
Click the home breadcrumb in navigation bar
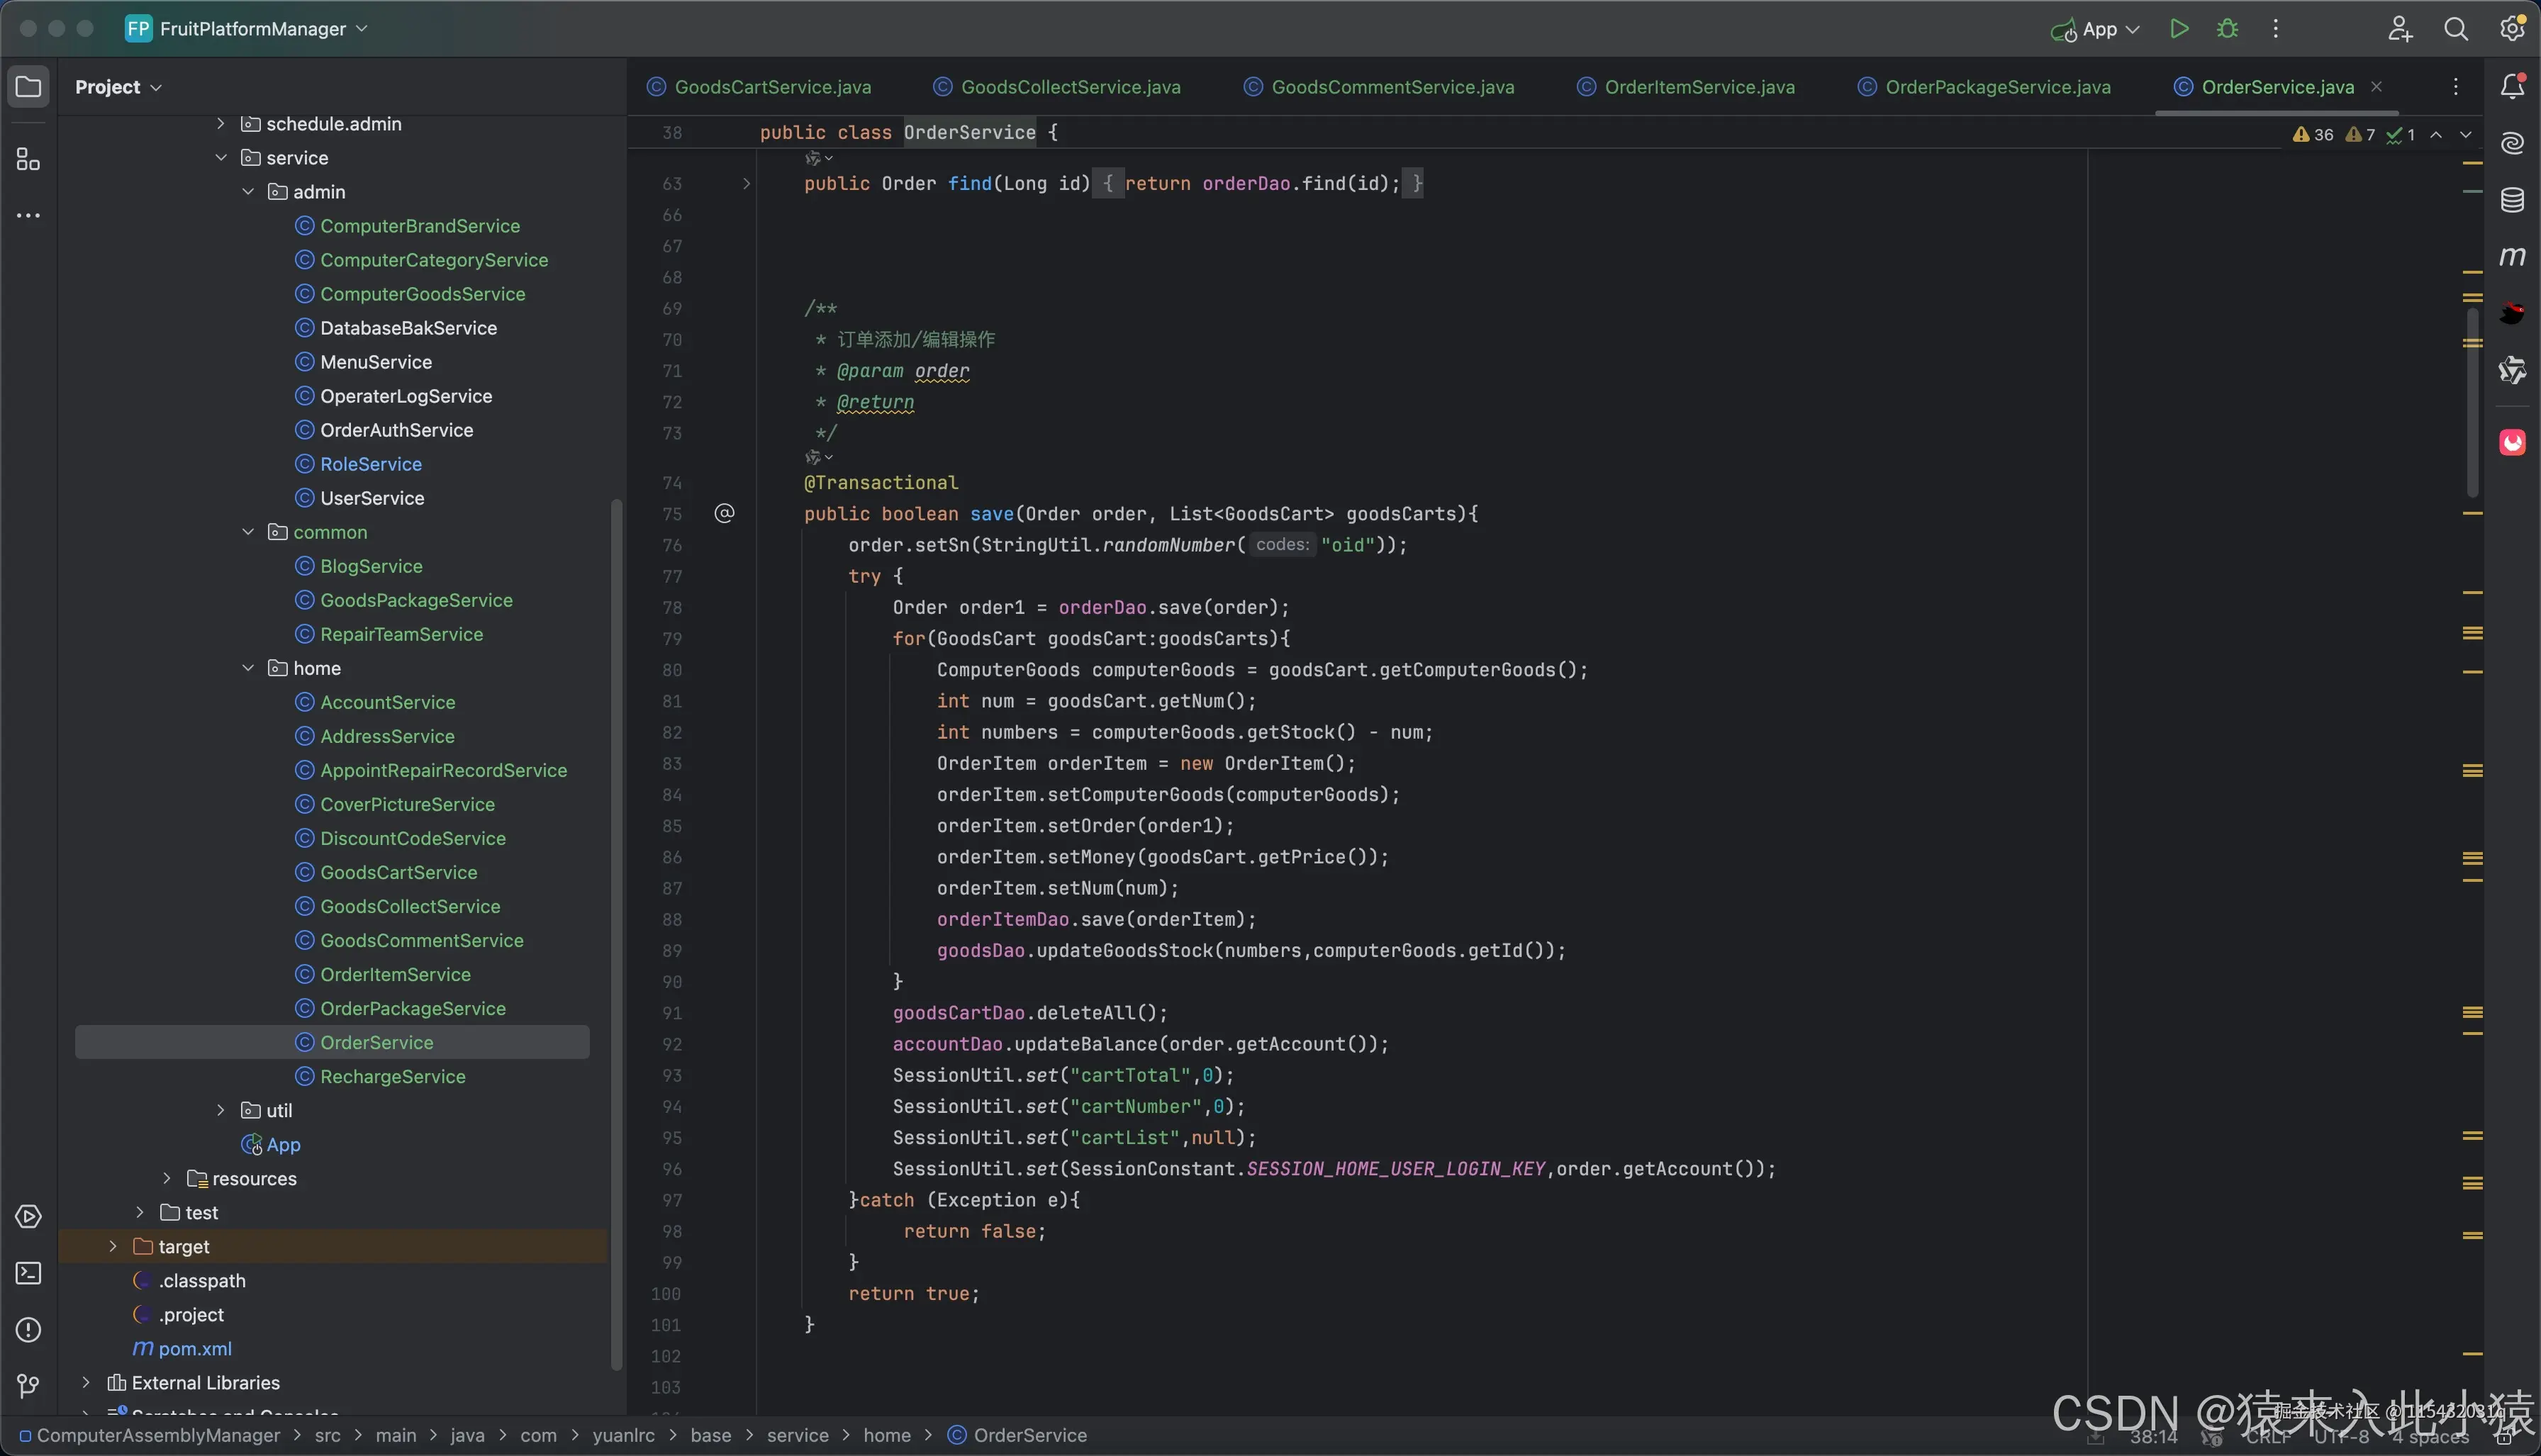[x=886, y=1435]
